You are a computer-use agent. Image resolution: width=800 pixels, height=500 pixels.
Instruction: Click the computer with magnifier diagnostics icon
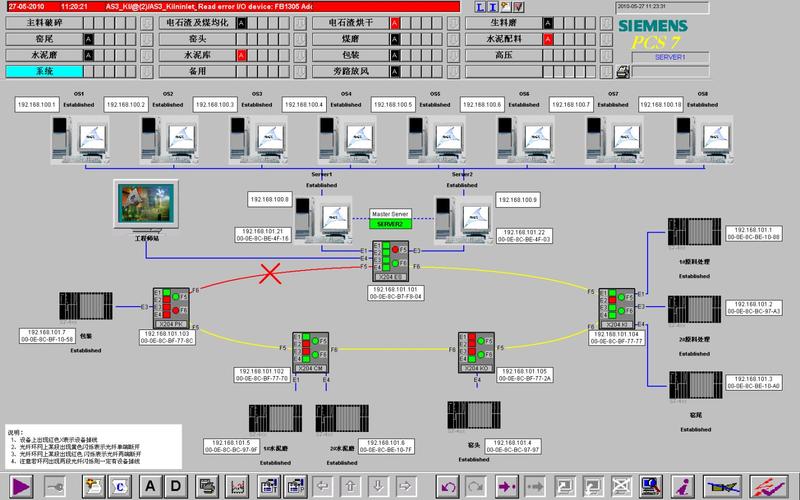[x=652, y=486]
